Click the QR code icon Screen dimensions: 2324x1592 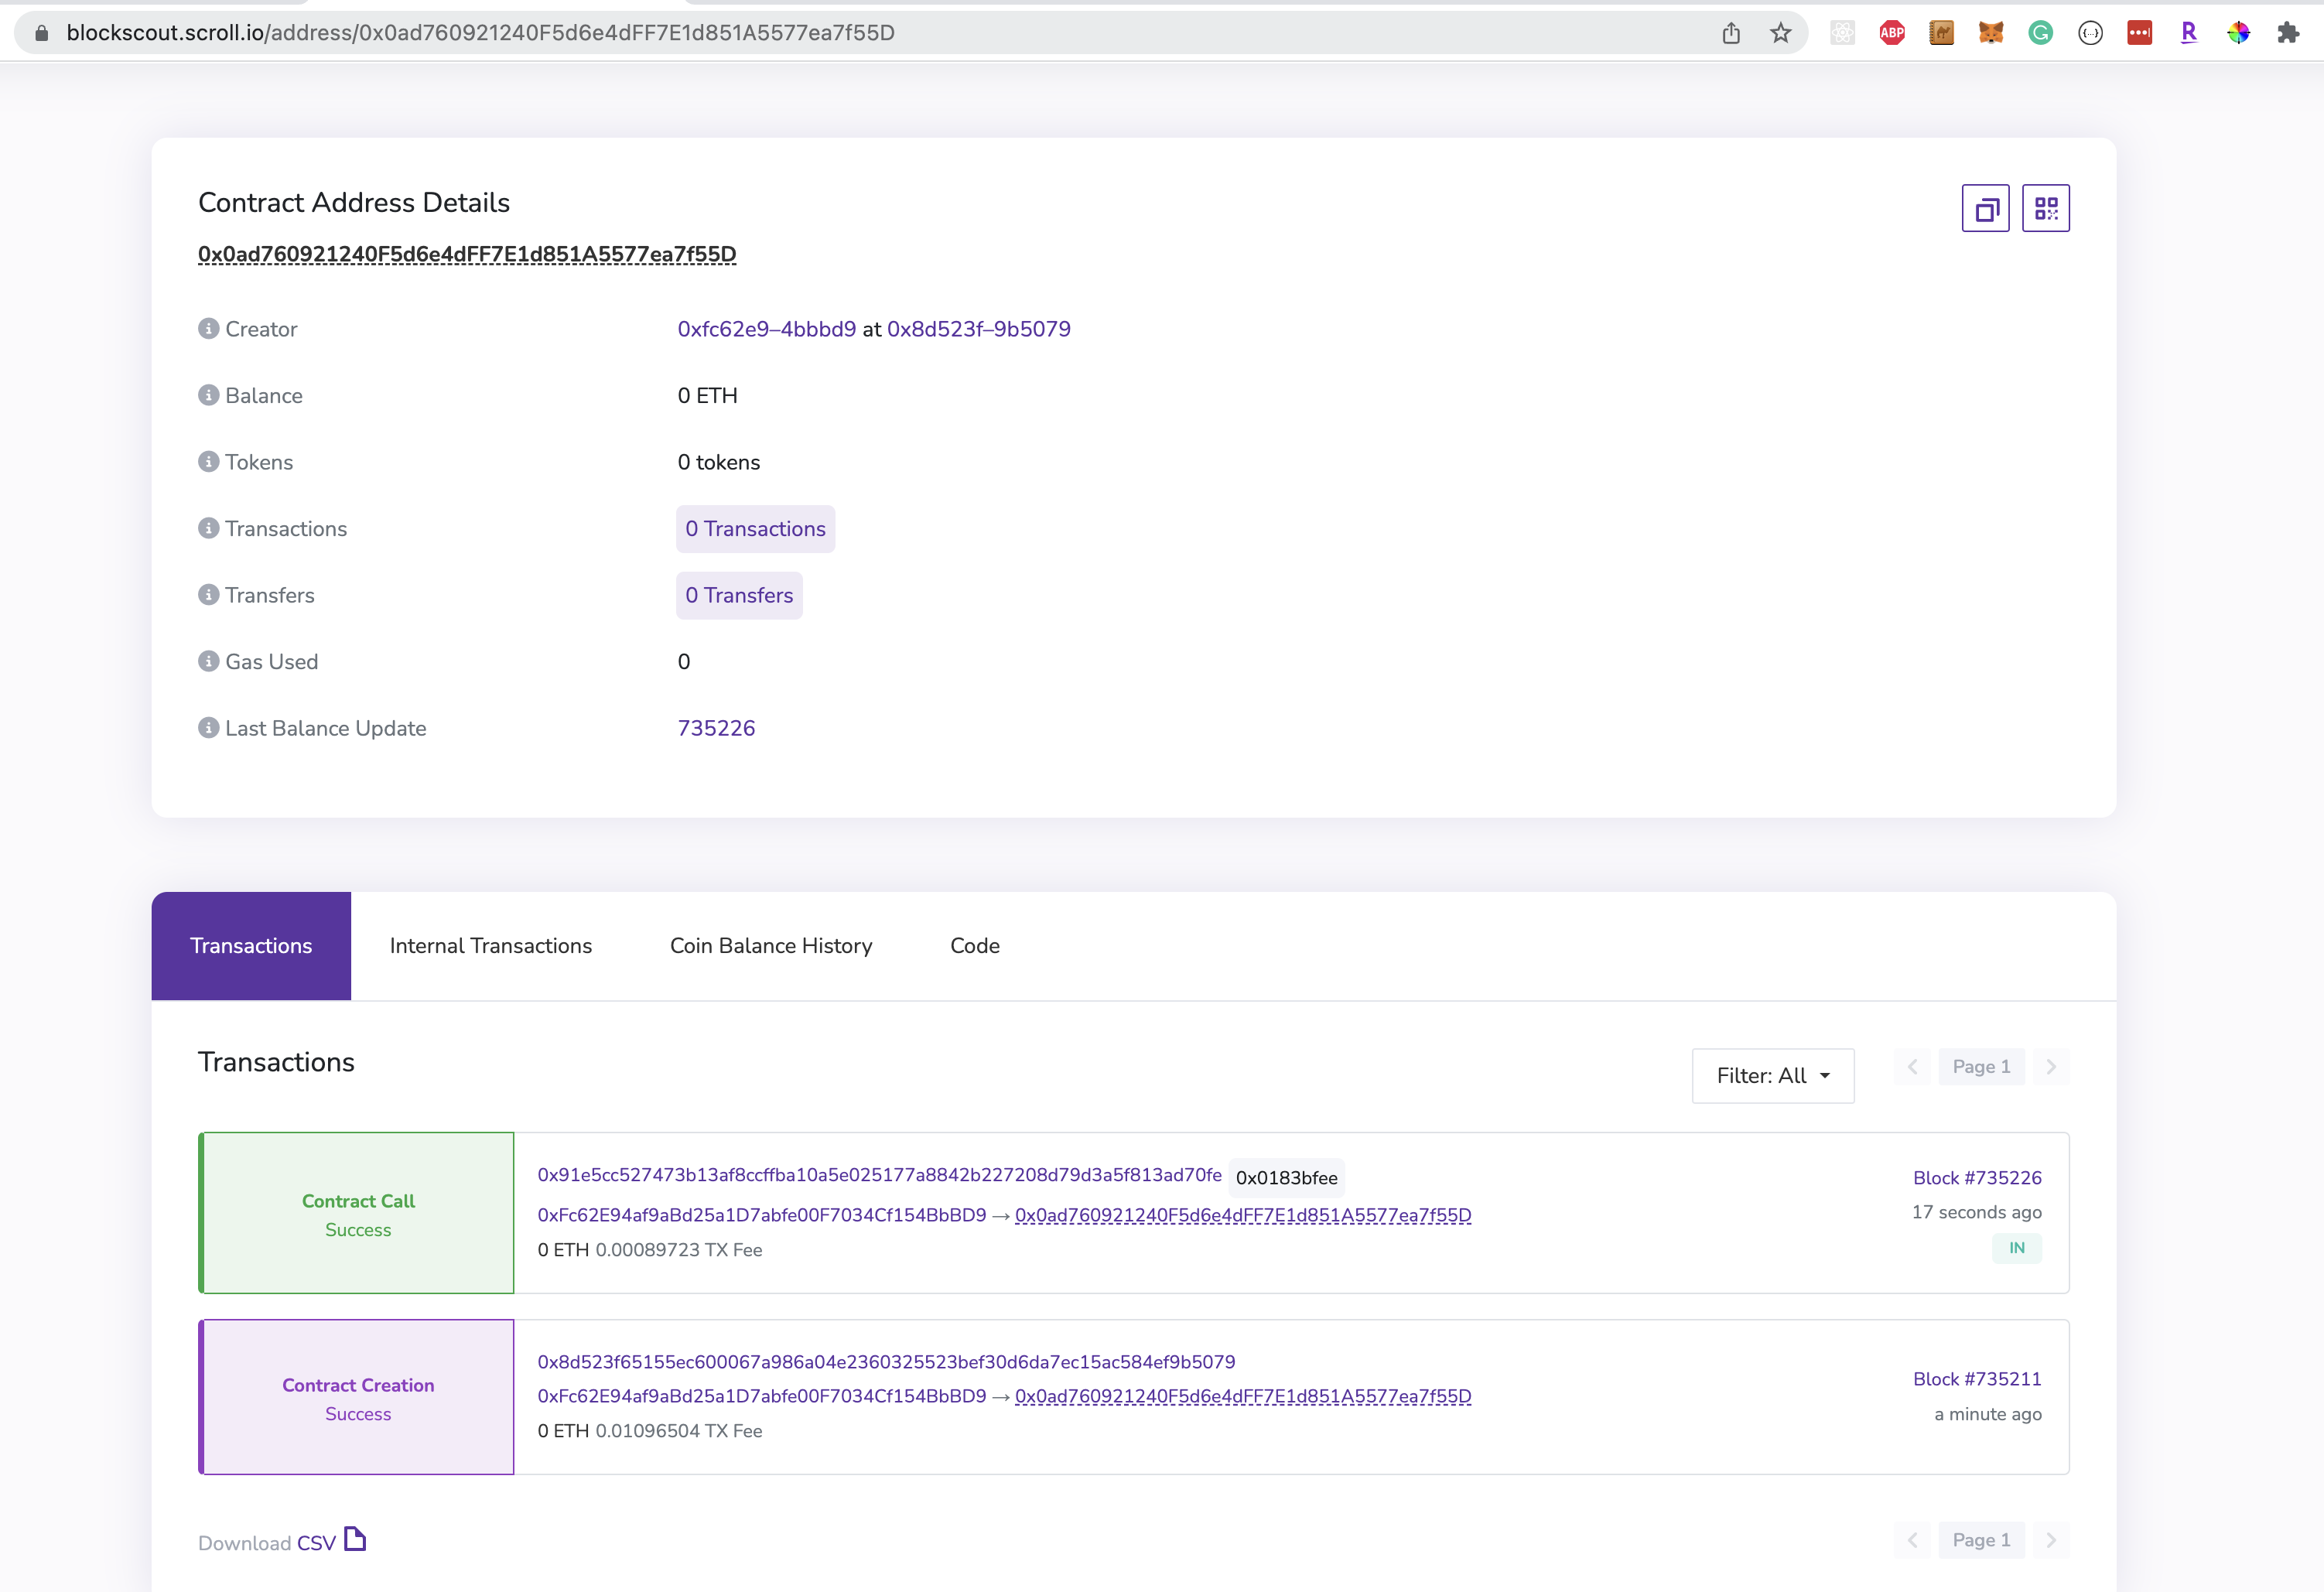tap(2047, 208)
